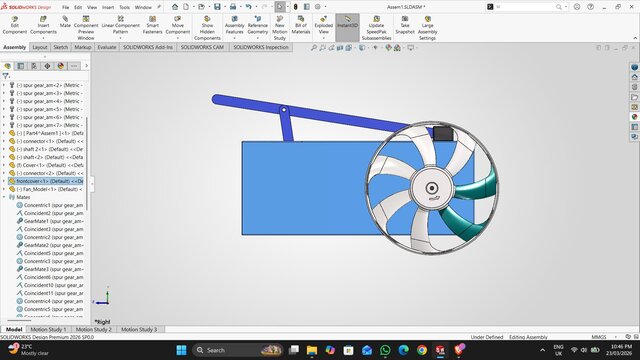The height and width of the screenshot is (360, 640).
Task: Switch to the Sketch ribbon tab
Action: coord(60,47)
